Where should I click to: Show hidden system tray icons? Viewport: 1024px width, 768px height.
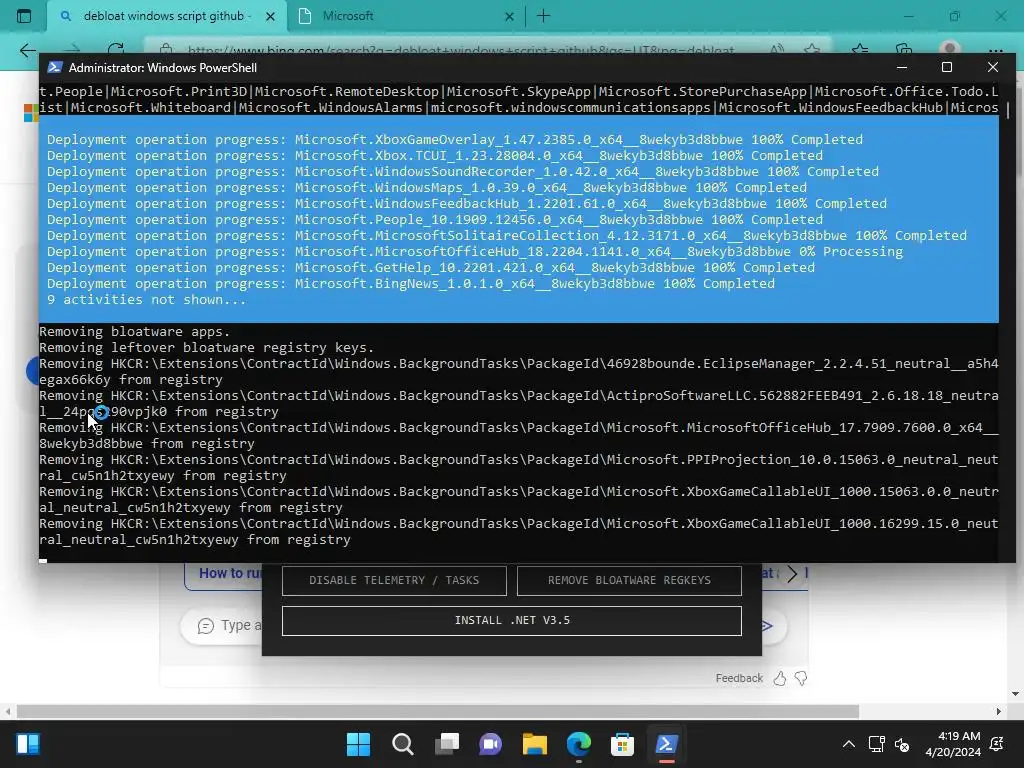848,744
